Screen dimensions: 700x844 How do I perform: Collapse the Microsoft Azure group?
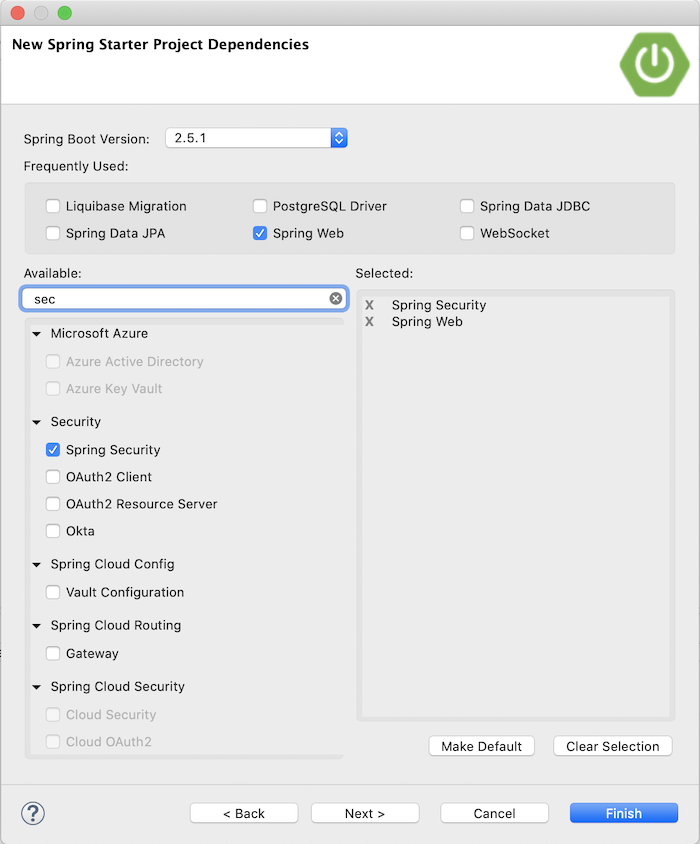[x=36, y=333]
